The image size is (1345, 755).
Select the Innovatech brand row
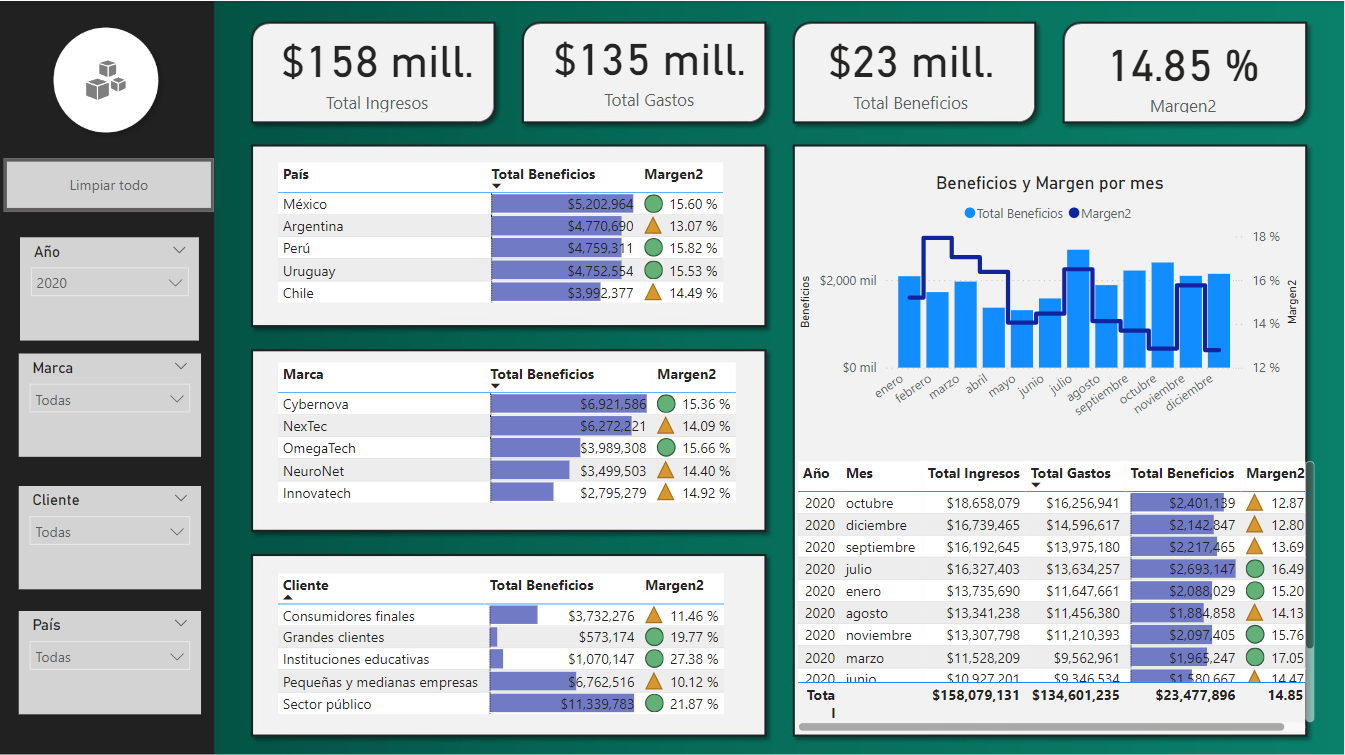tap(507, 492)
